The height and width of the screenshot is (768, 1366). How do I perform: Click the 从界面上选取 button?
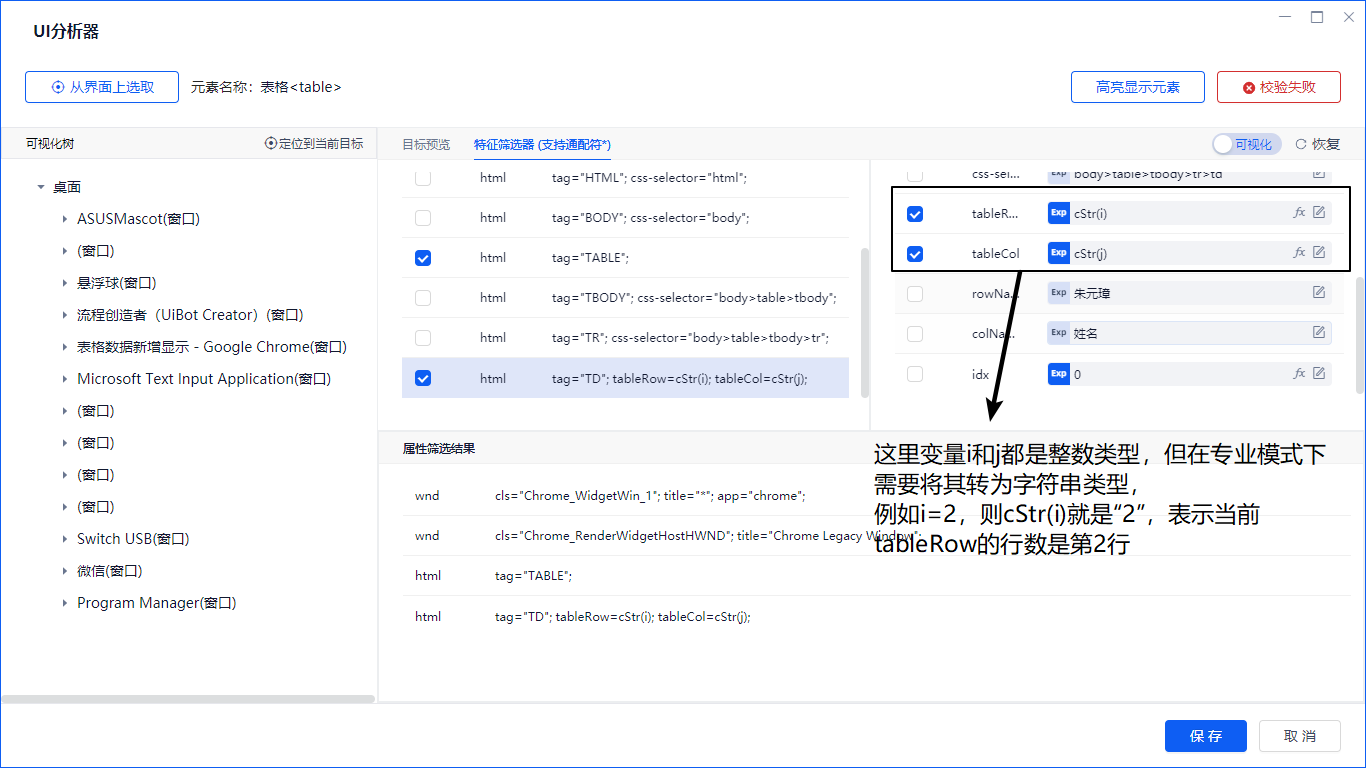click(x=102, y=87)
